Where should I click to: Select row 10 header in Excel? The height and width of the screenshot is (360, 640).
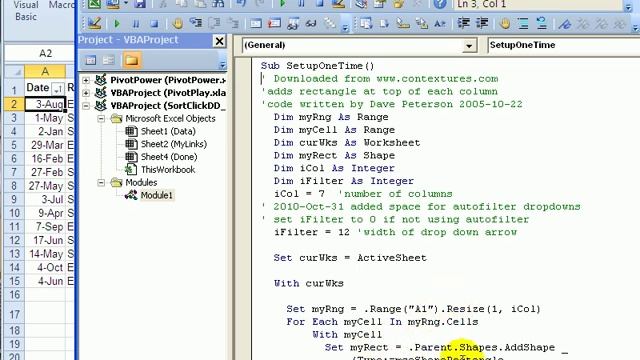pyautogui.click(x=14, y=213)
